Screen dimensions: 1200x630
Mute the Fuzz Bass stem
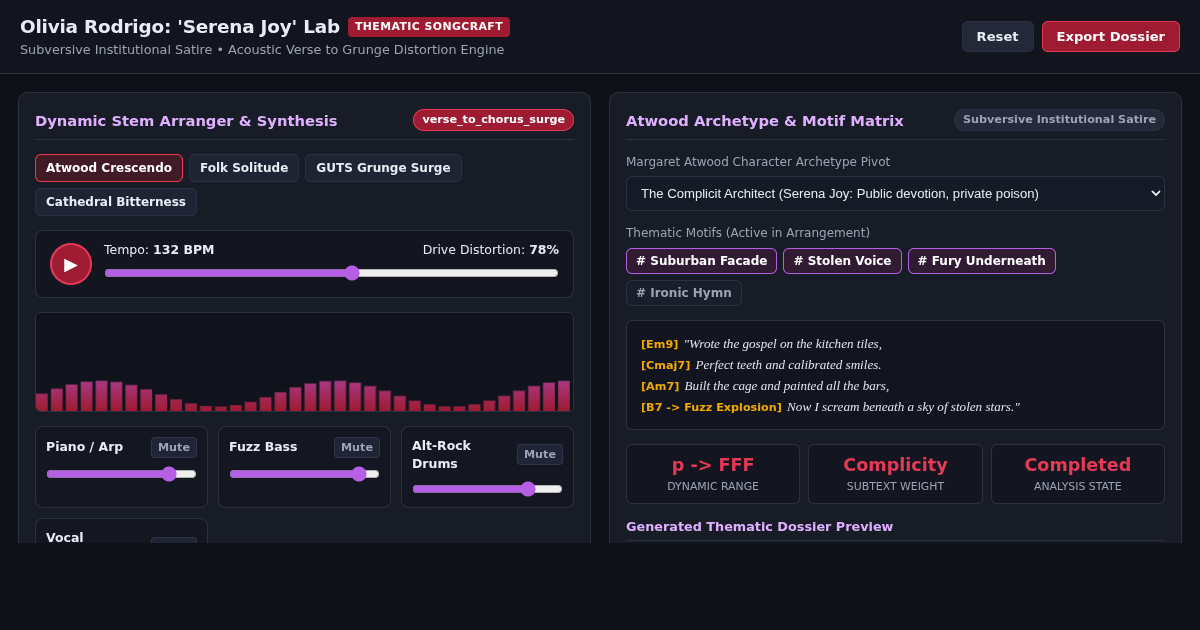357,447
